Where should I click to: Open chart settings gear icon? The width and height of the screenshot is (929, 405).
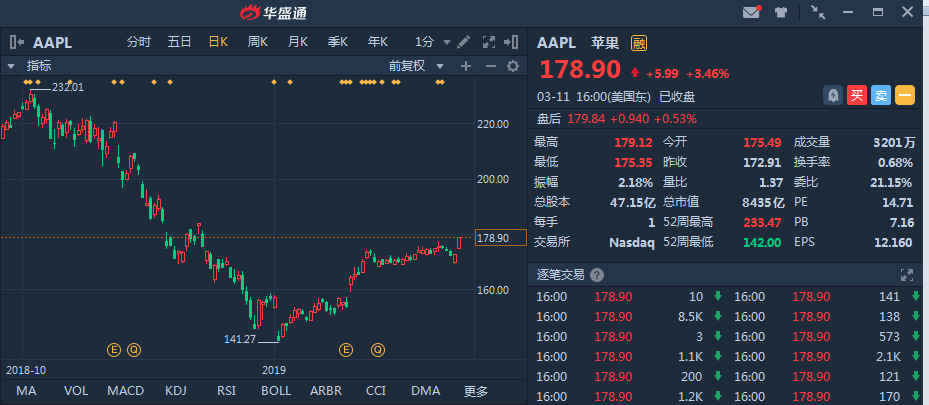click(513, 66)
